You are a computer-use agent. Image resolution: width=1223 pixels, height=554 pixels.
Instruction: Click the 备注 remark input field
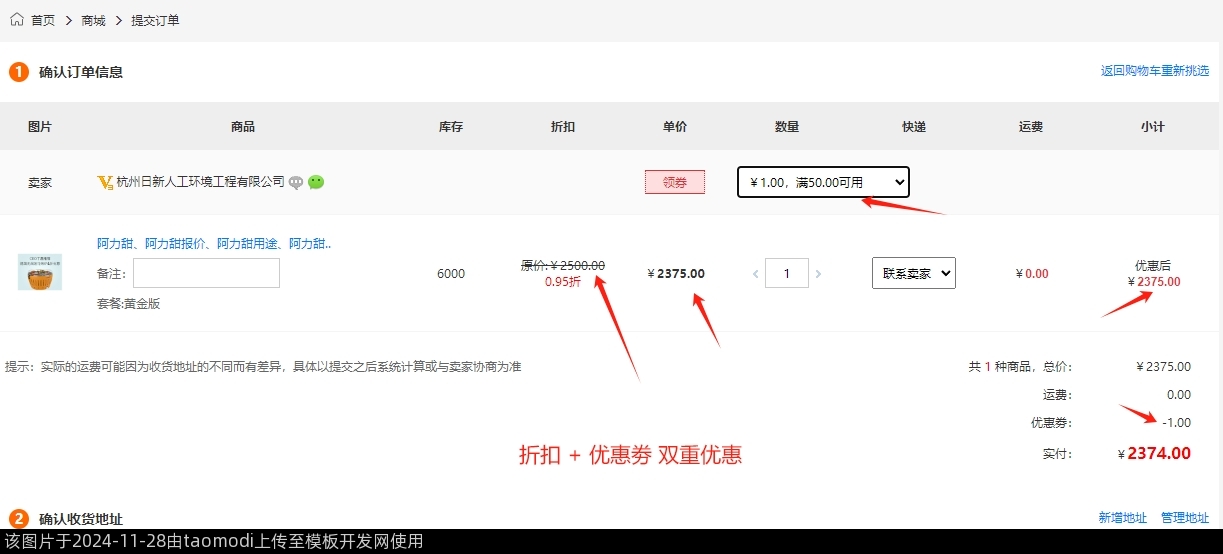(206, 273)
